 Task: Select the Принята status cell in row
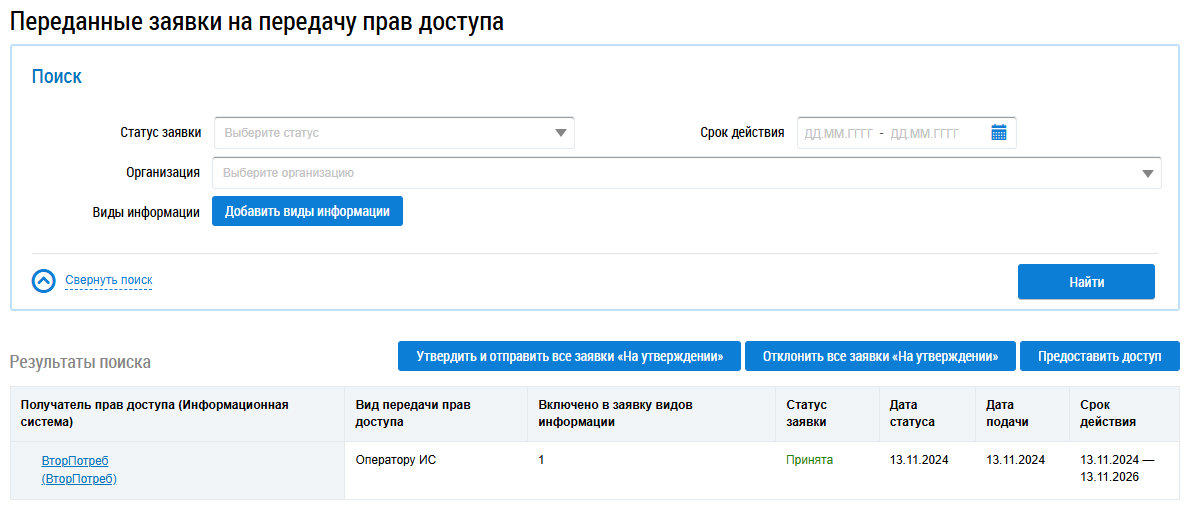click(809, 460)
